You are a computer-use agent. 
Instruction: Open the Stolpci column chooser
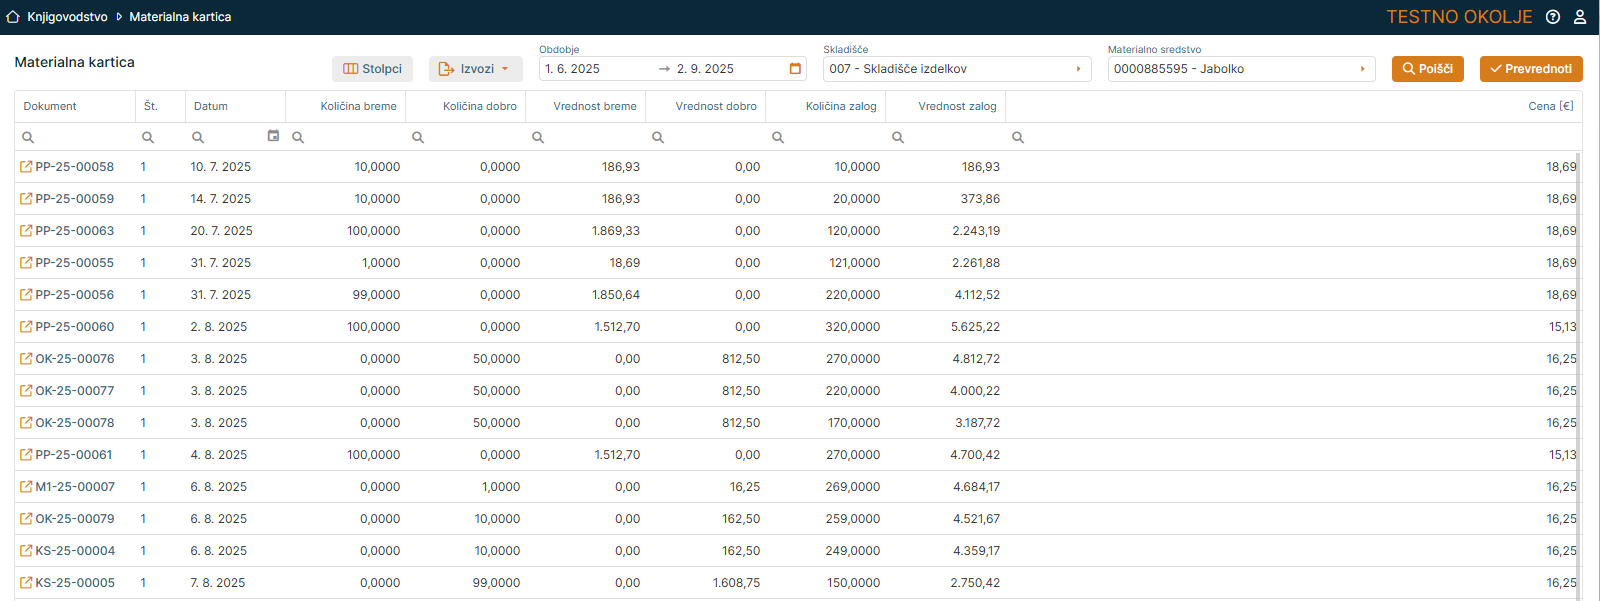(372, 69)
